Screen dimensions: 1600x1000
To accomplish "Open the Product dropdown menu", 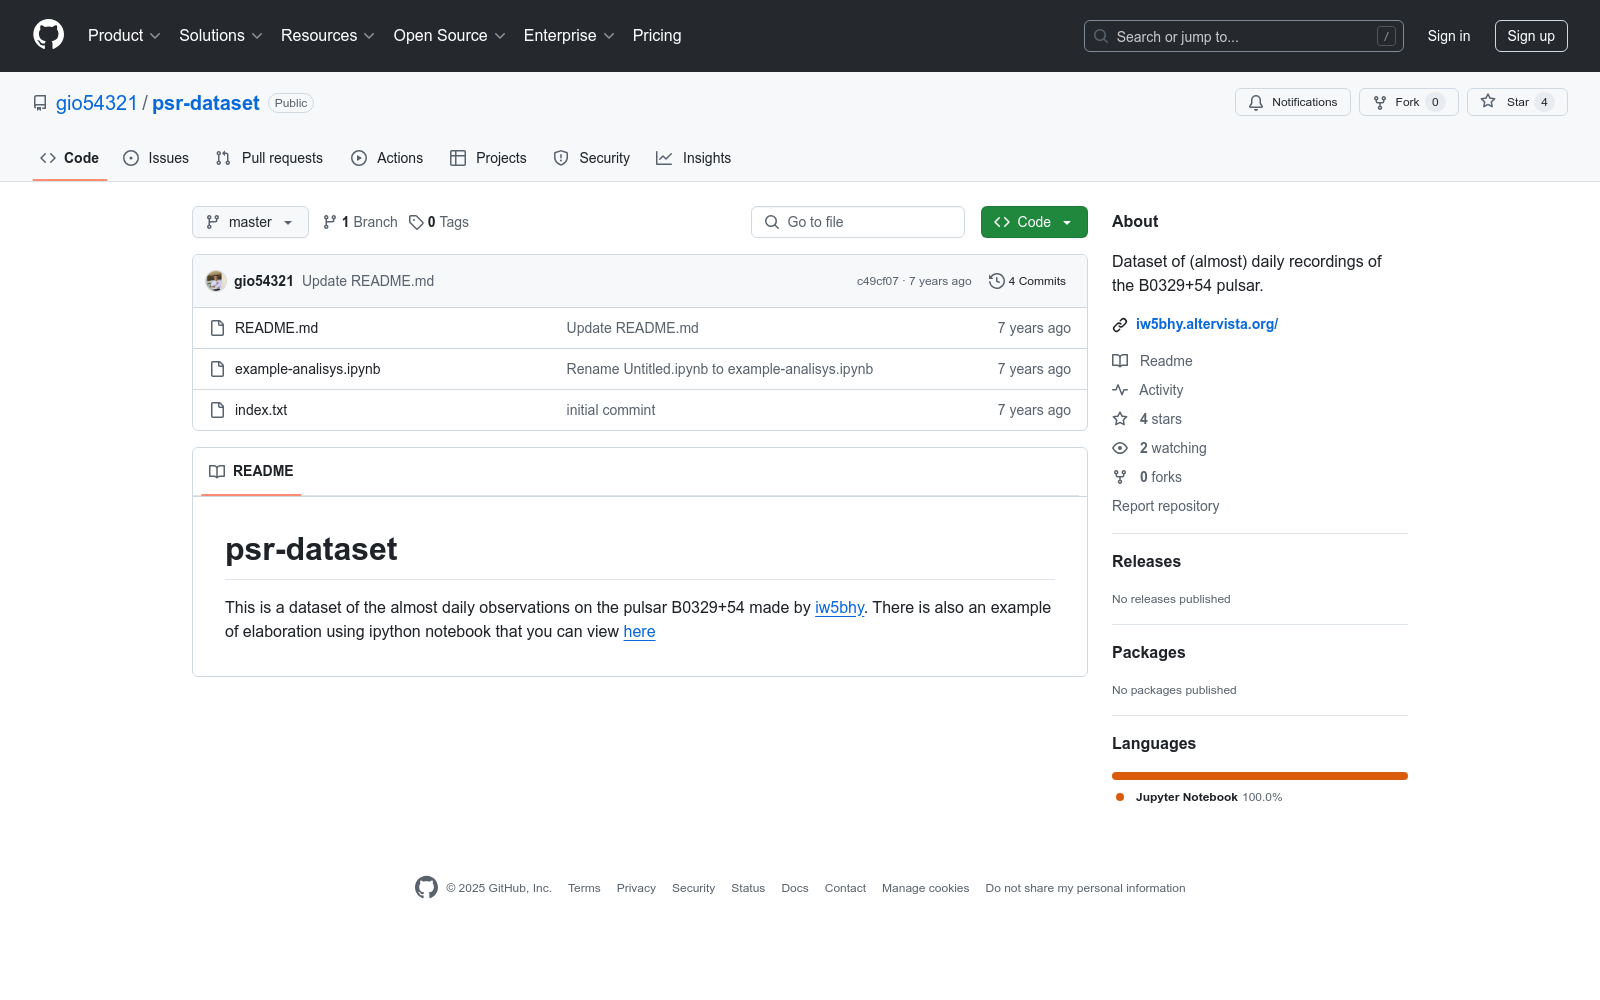I will pyautogui.click(x=124, y=36).
